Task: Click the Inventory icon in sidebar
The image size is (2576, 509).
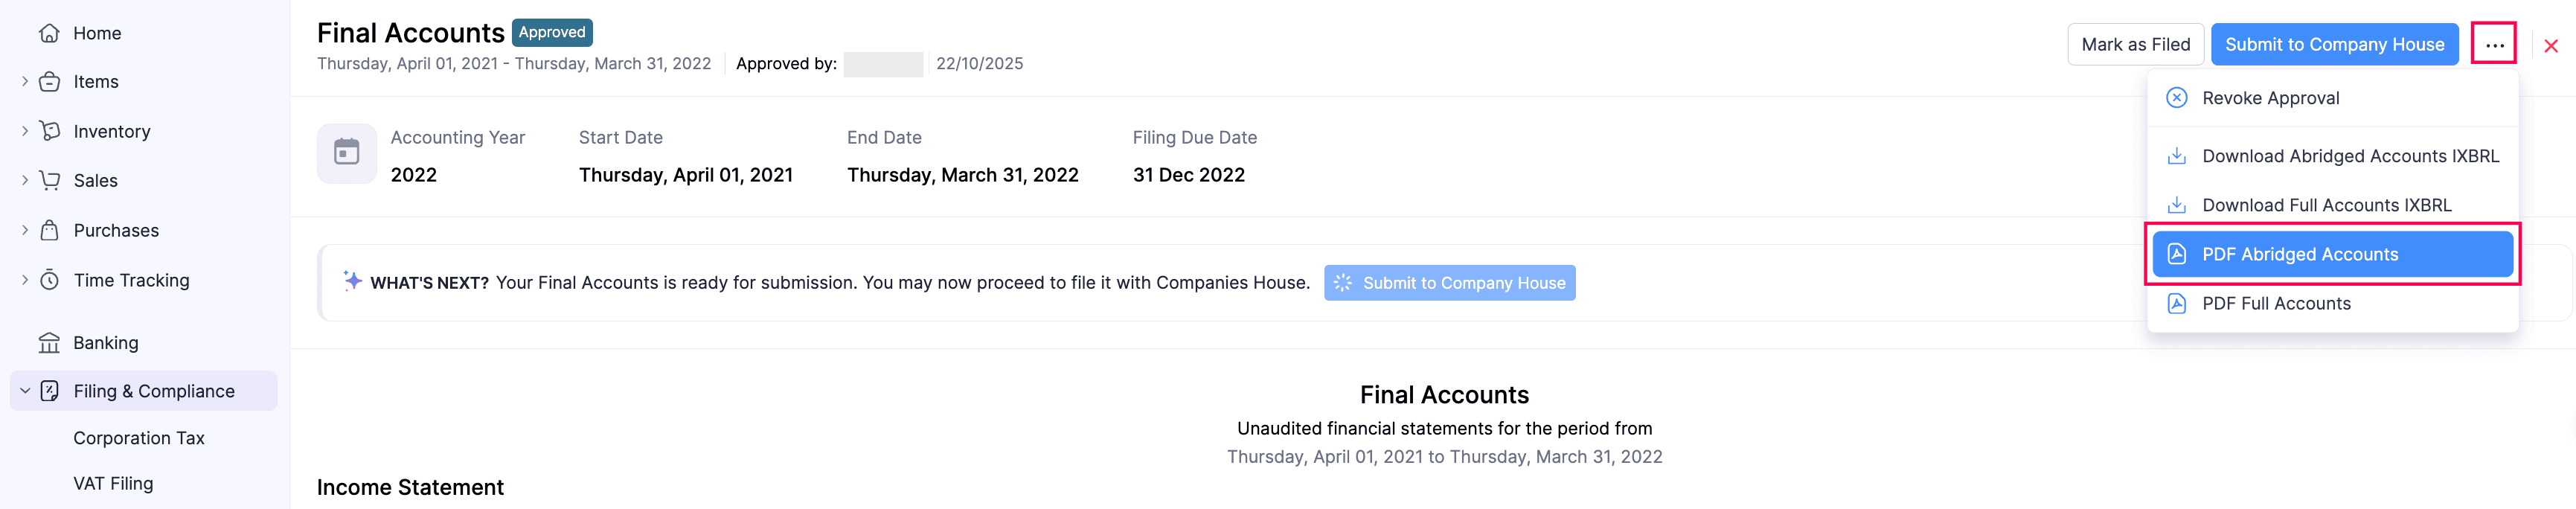Action: tap(49, 131)
